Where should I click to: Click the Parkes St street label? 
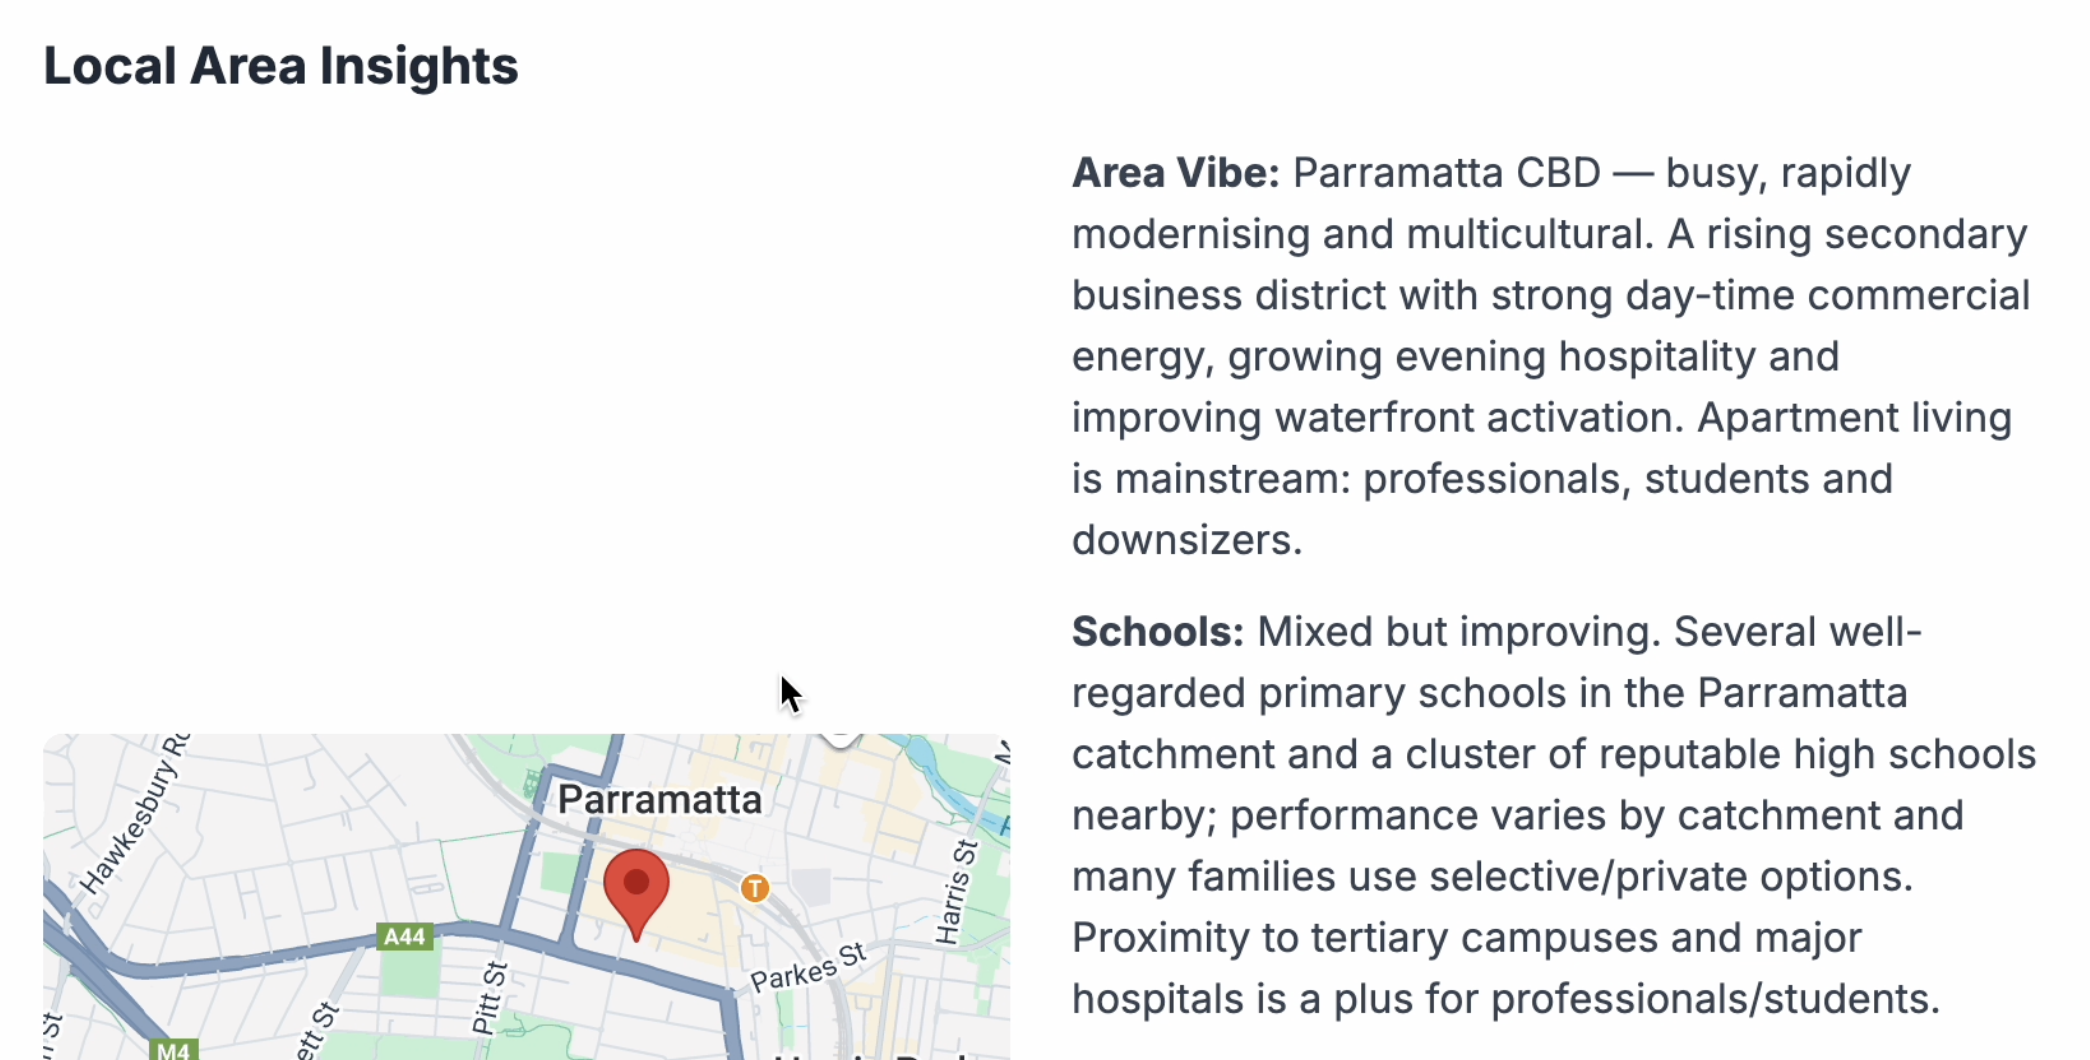809,967
